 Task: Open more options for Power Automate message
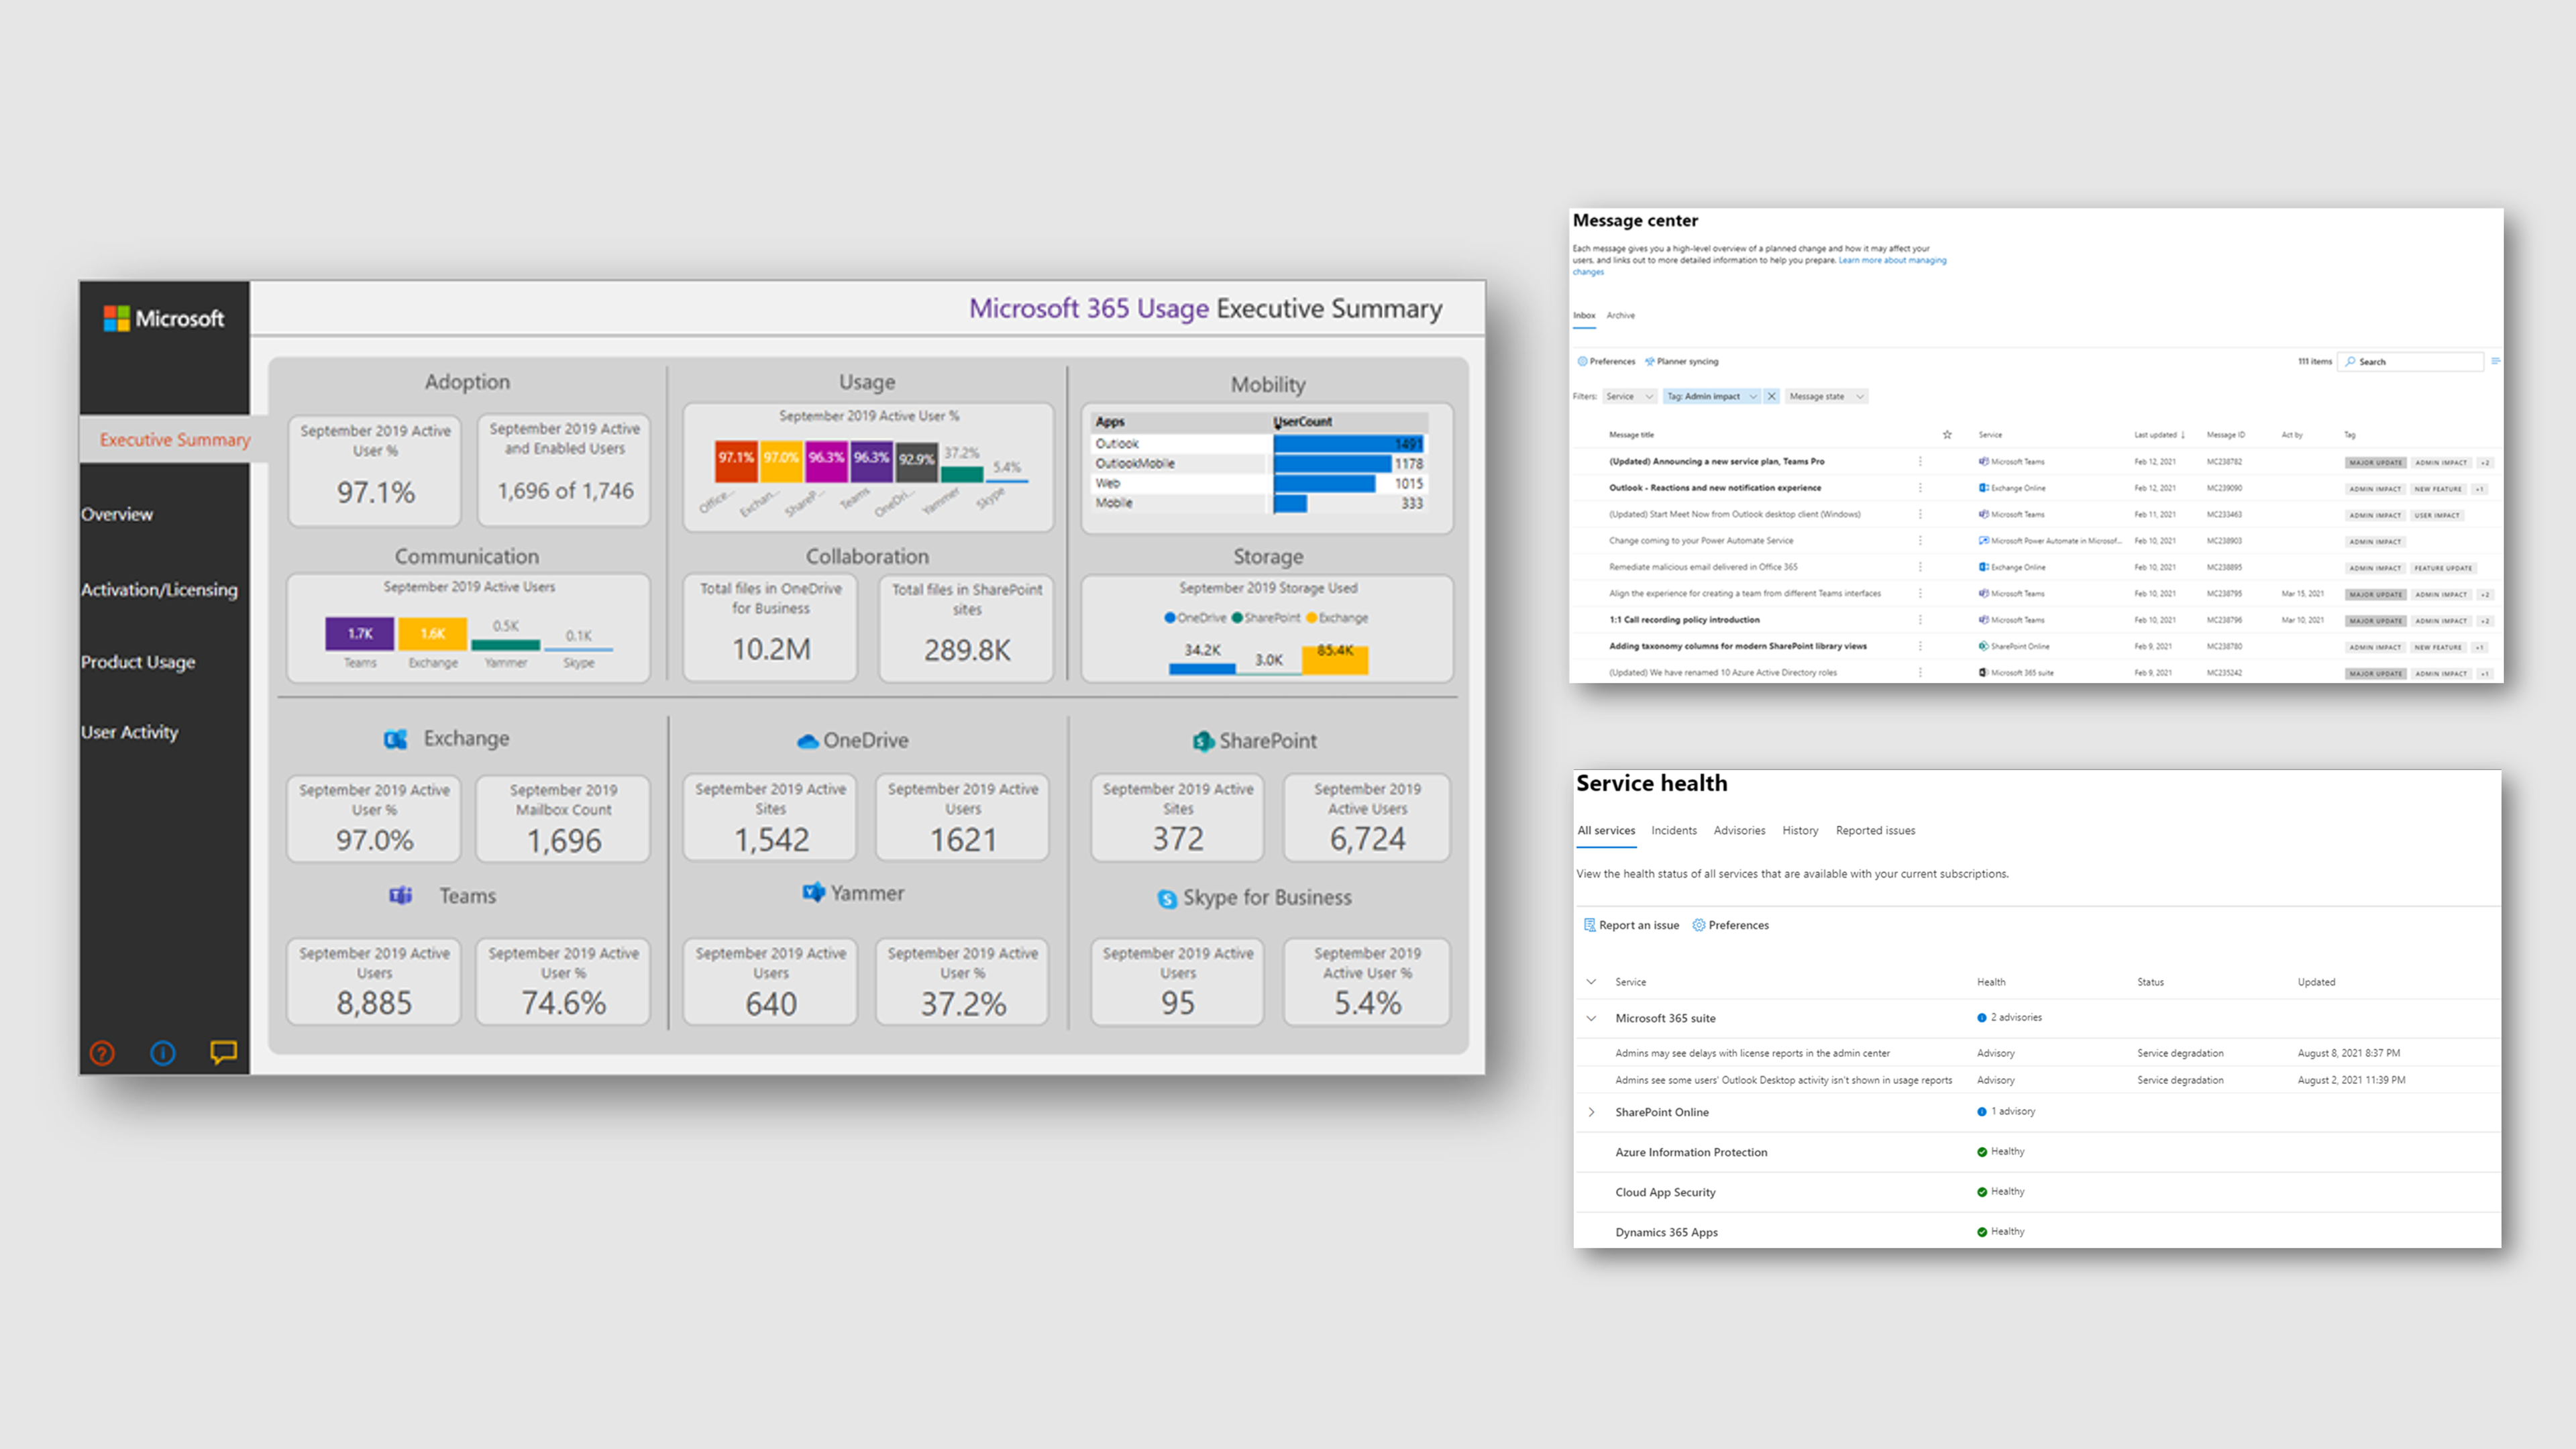(1920, 540)
